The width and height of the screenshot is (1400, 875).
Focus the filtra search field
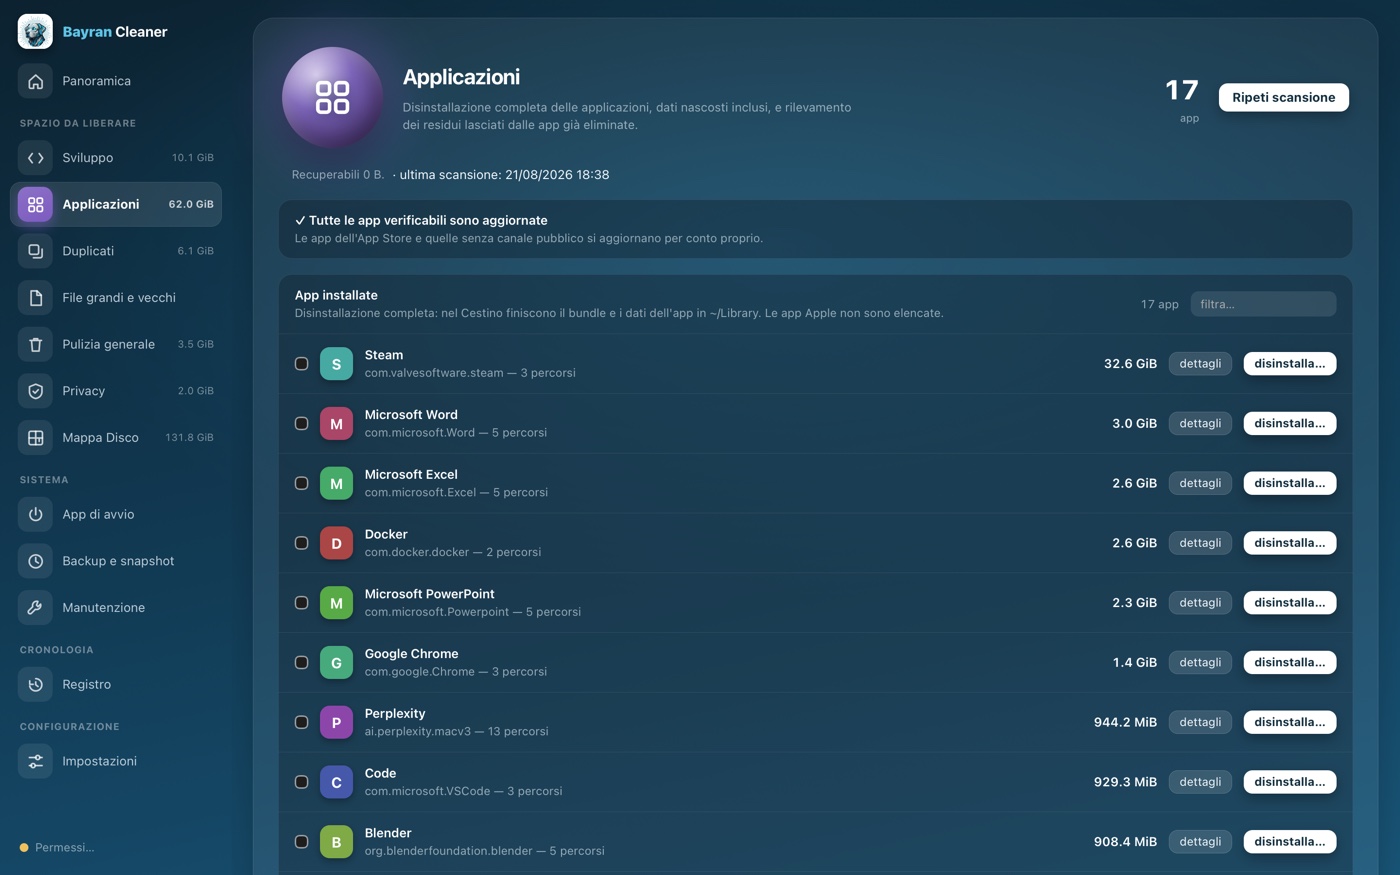pyautogui.click(x=1263, y=304)
